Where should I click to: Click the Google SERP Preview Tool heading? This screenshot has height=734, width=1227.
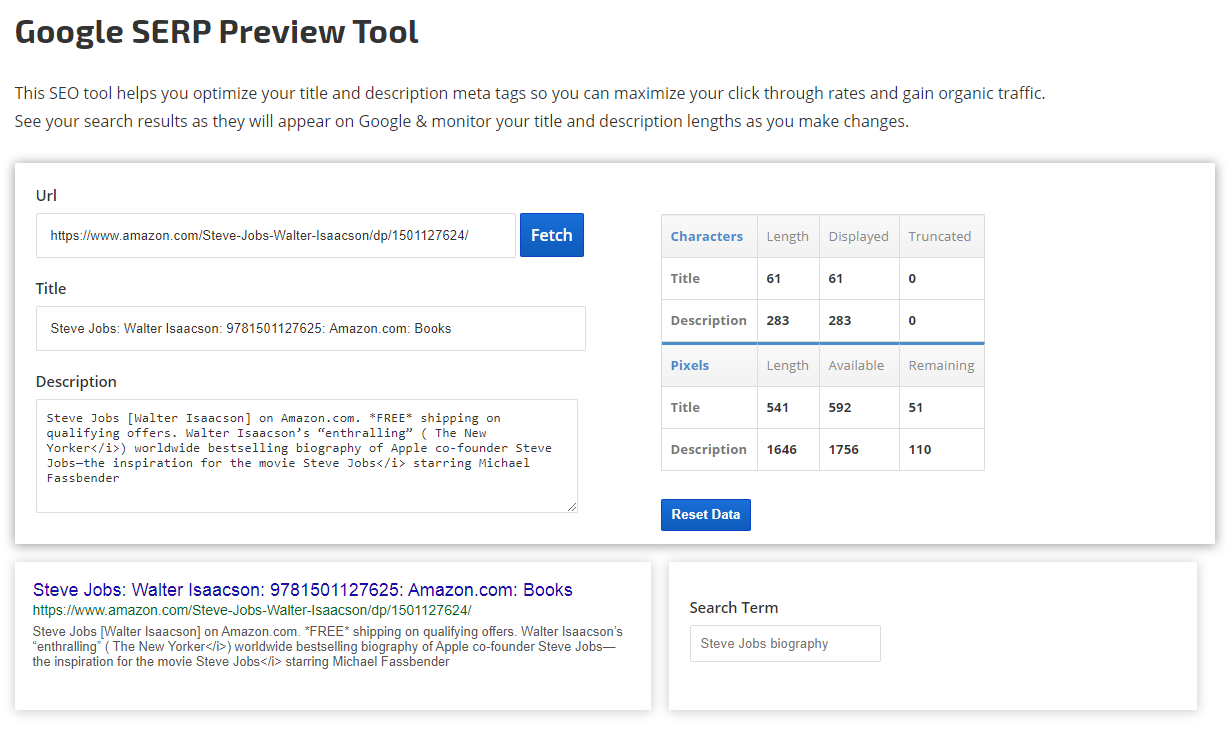[x=217, y=32]
